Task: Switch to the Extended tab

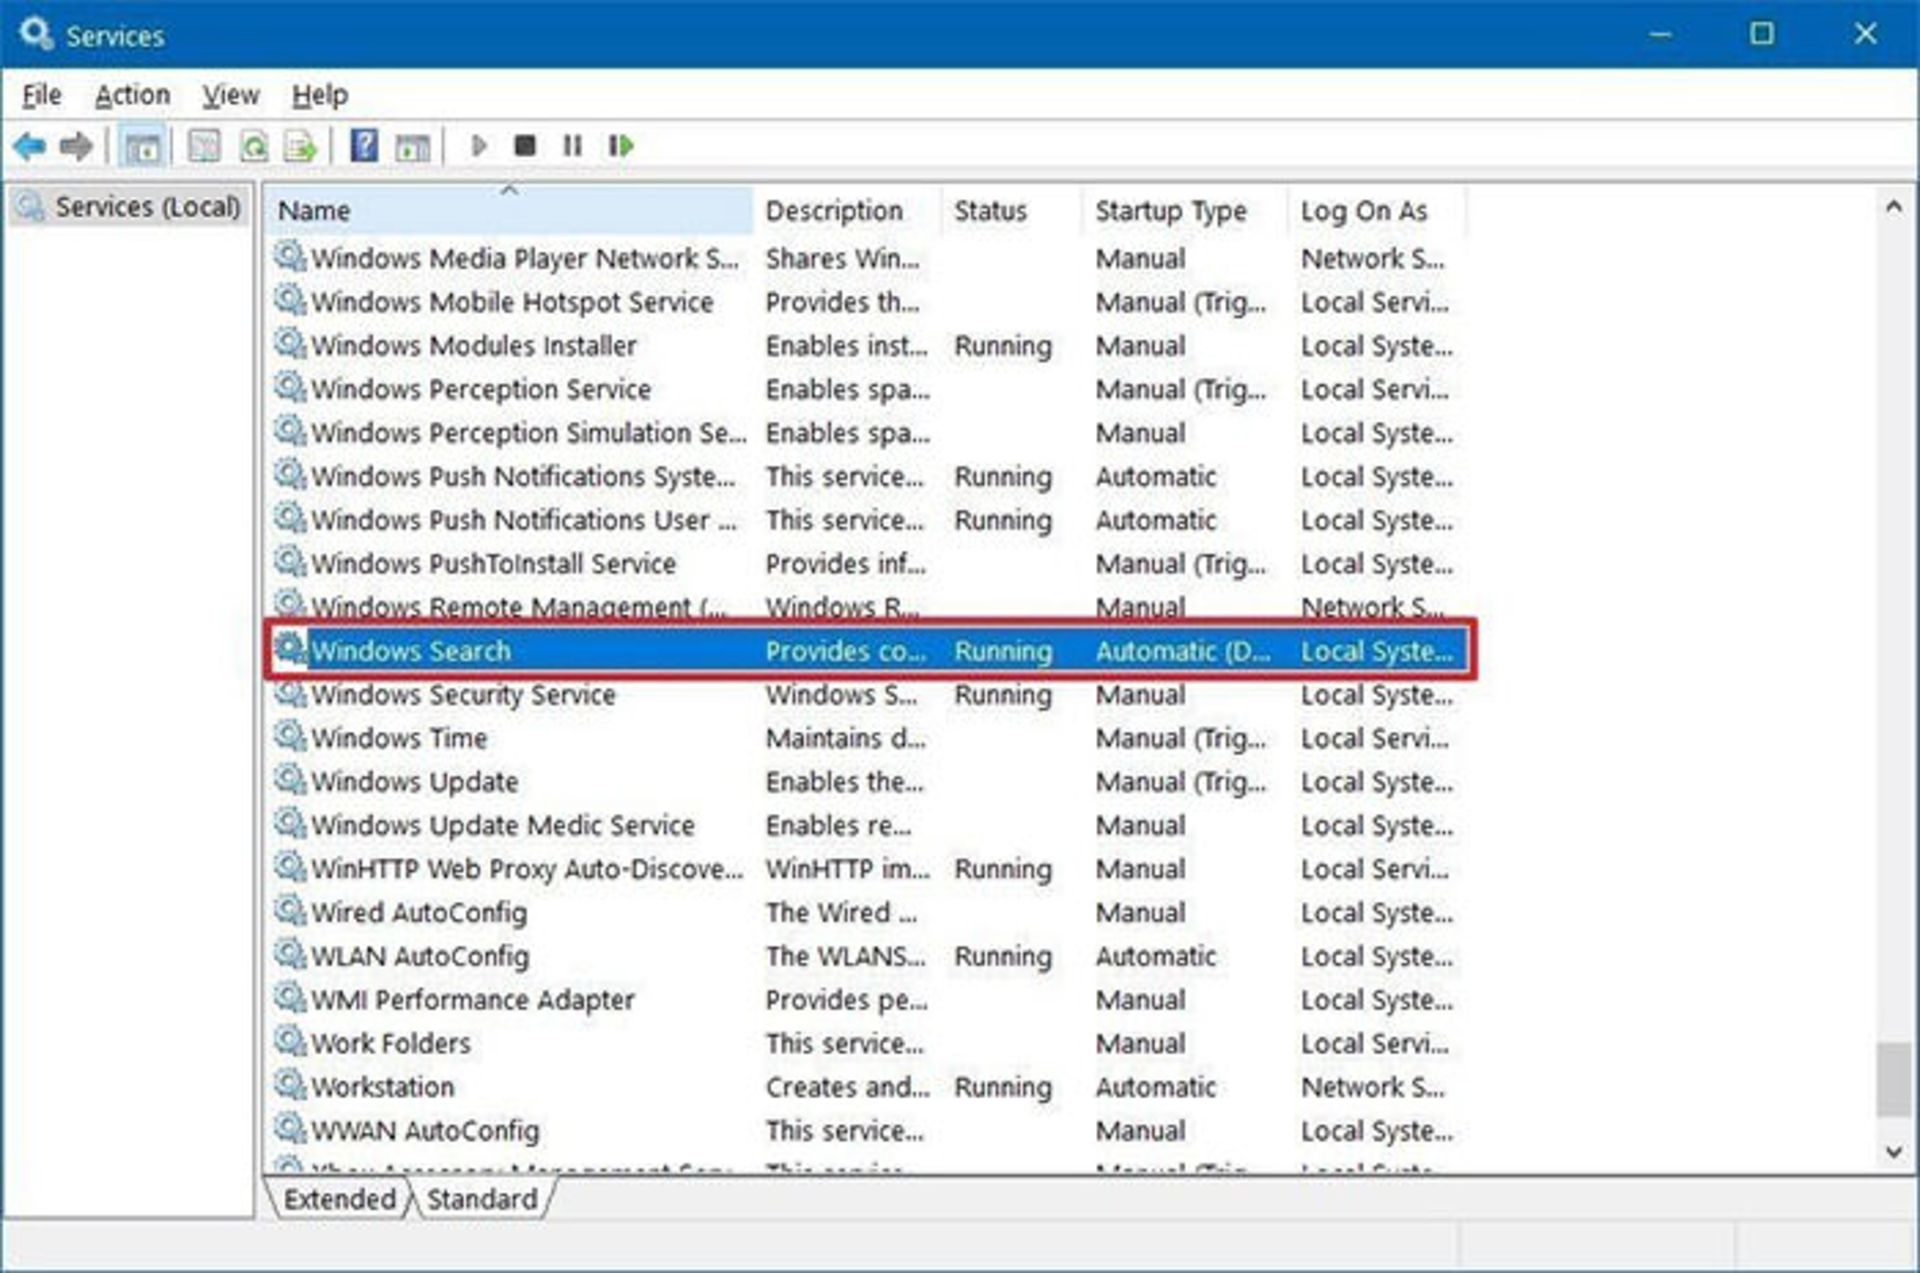Action: (x=340, y=1198)
